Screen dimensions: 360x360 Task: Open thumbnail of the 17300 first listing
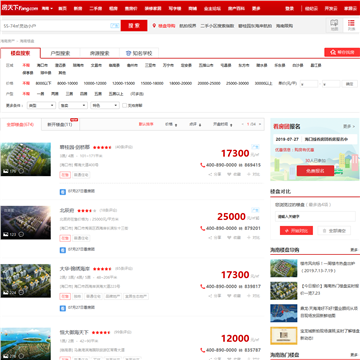tap(26, 159)
